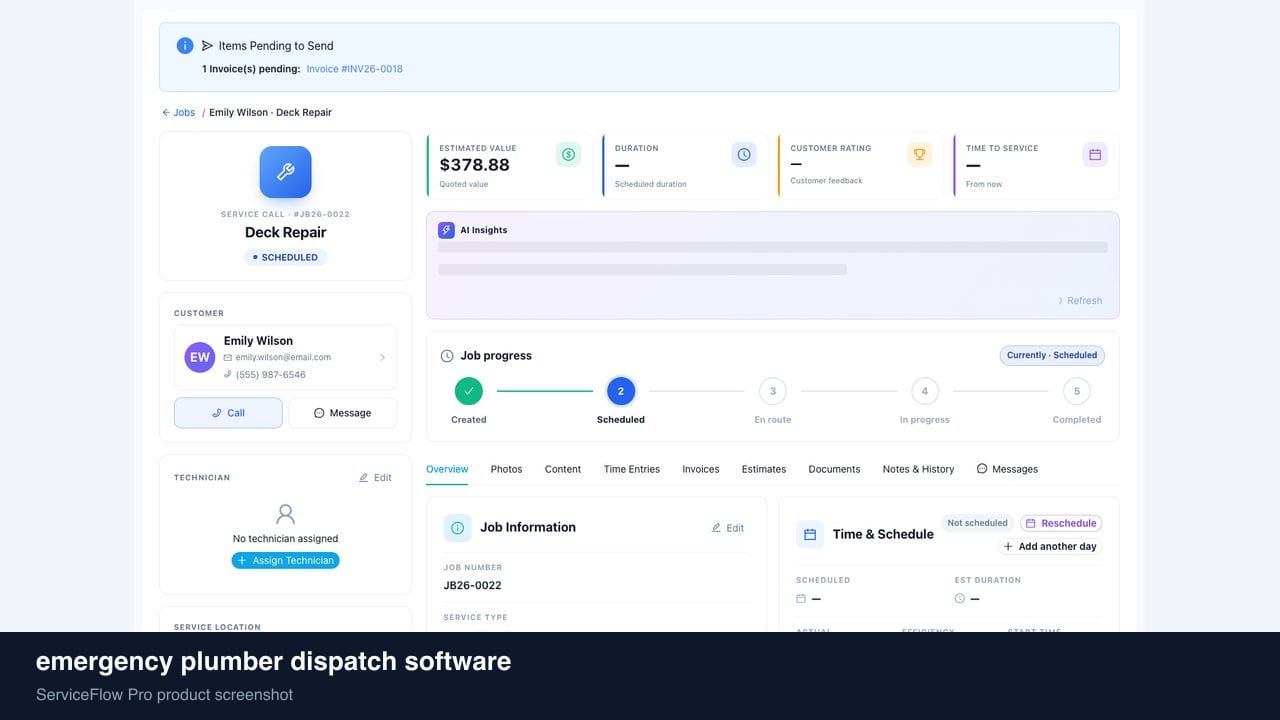Click the envelope icon next to Emily's email
This screenshot has height=720, width=1280.
pyautogui.click(x=228, y=357)
